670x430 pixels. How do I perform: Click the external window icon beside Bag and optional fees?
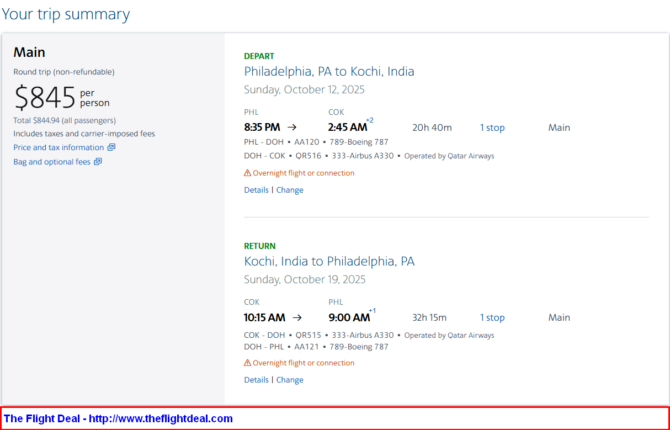pyautogui.click(x=98, y=162)
